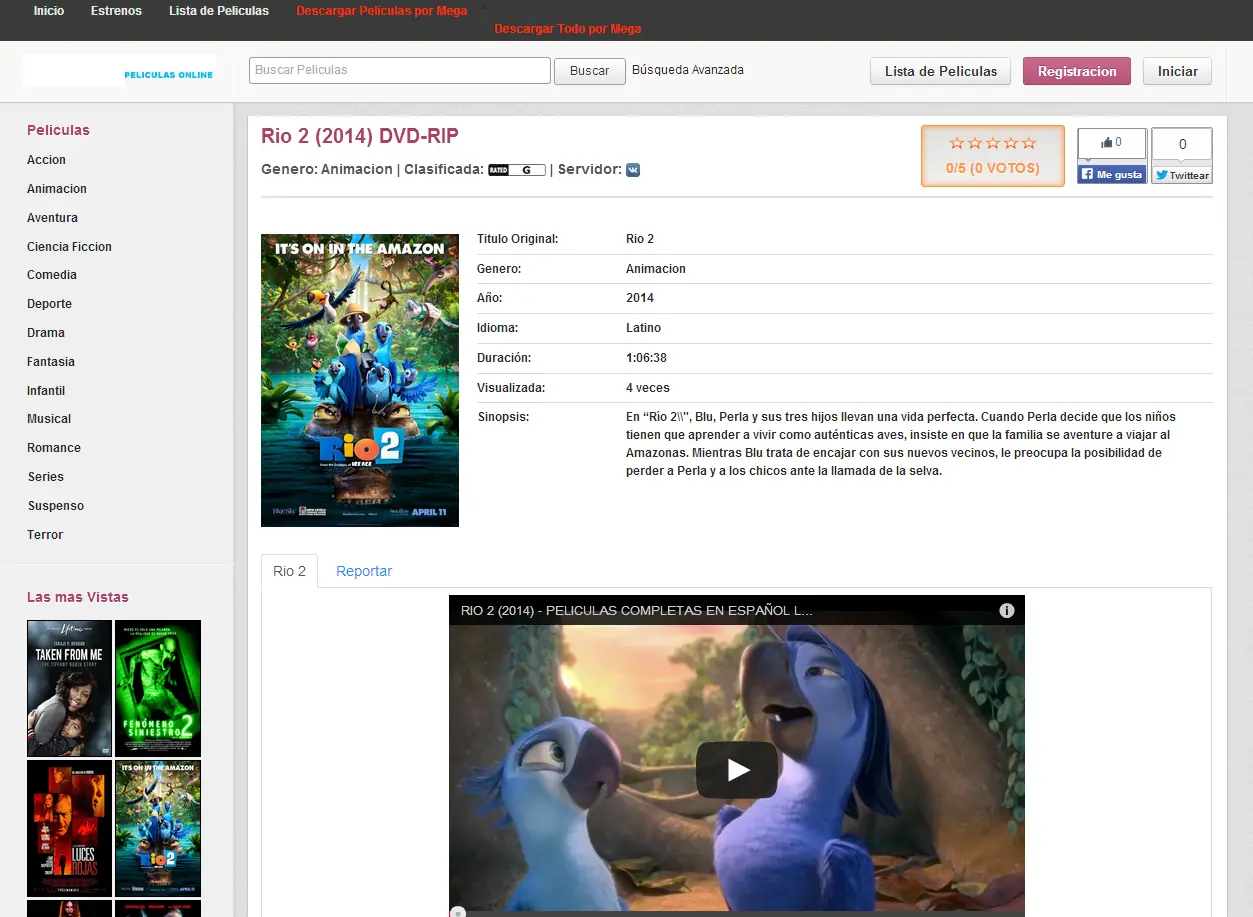
Task: Rate the movie with fifth star
Action: 1029,143
